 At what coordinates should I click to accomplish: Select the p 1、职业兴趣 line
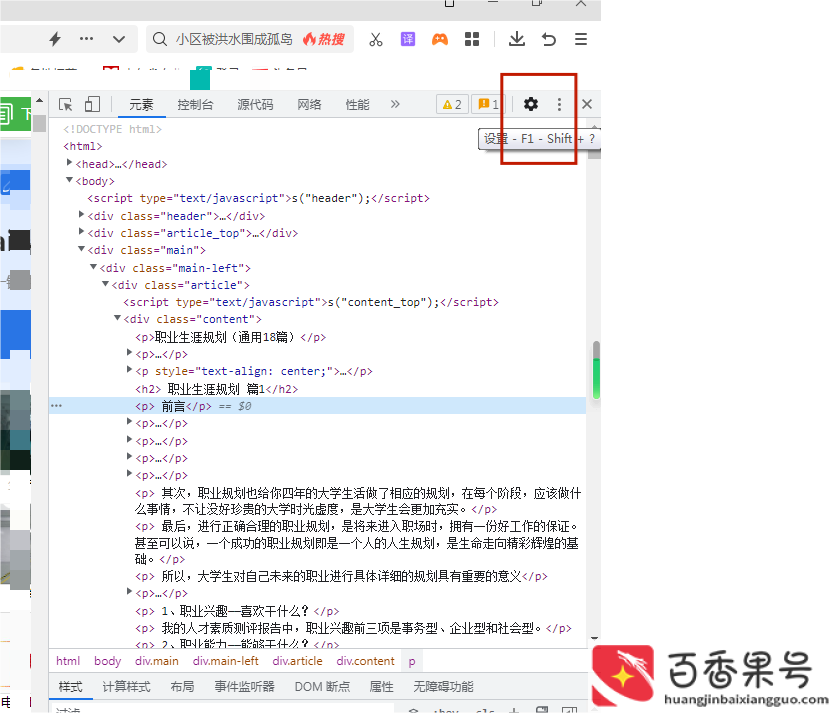point(237,611)
